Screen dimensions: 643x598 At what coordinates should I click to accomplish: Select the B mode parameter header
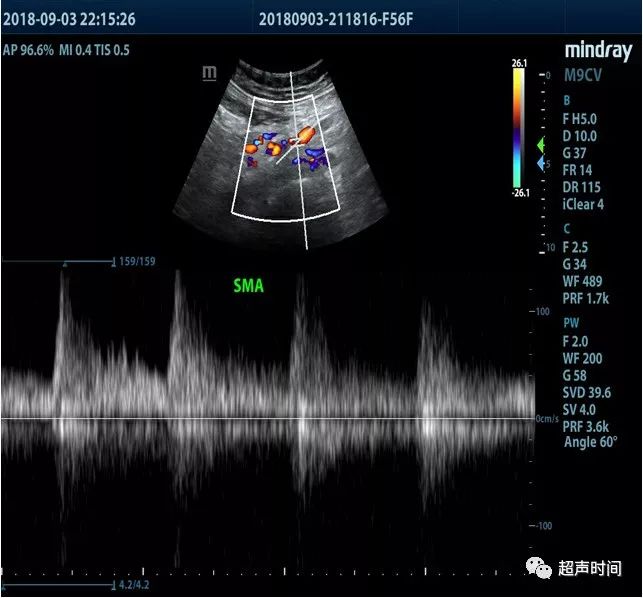(567, 100)
